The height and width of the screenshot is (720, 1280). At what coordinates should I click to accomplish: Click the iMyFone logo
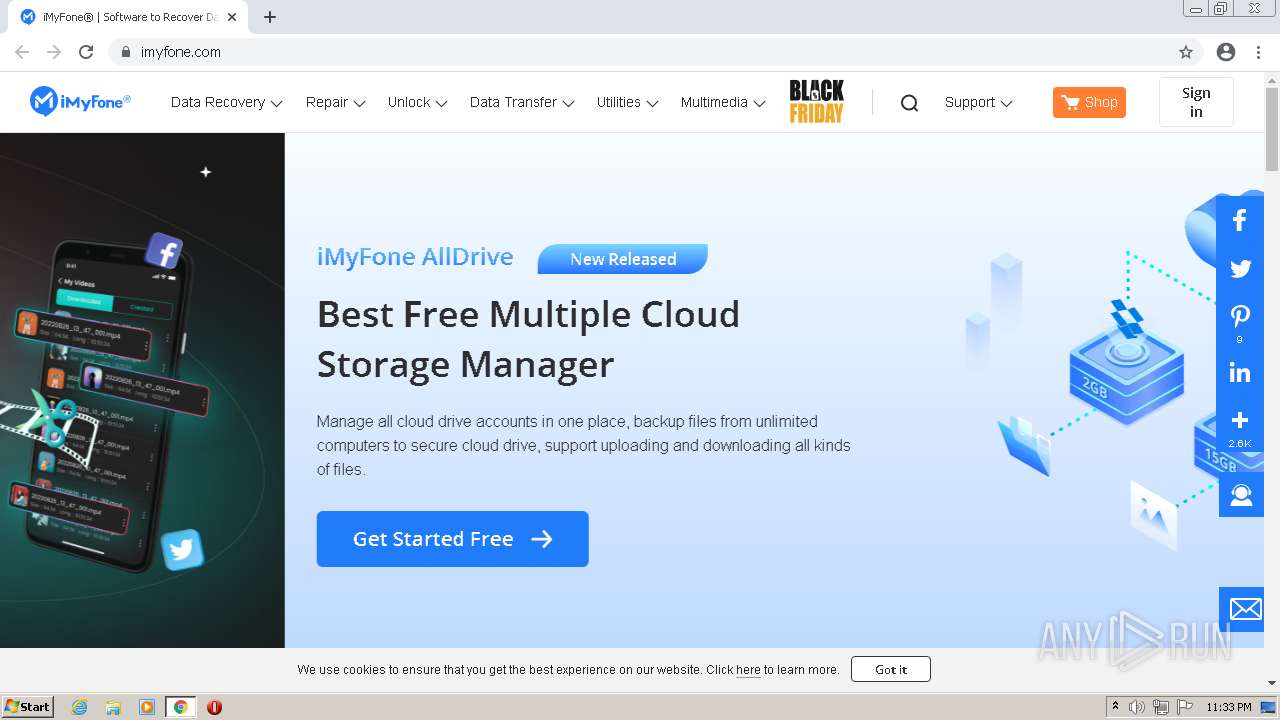[80, 101]
